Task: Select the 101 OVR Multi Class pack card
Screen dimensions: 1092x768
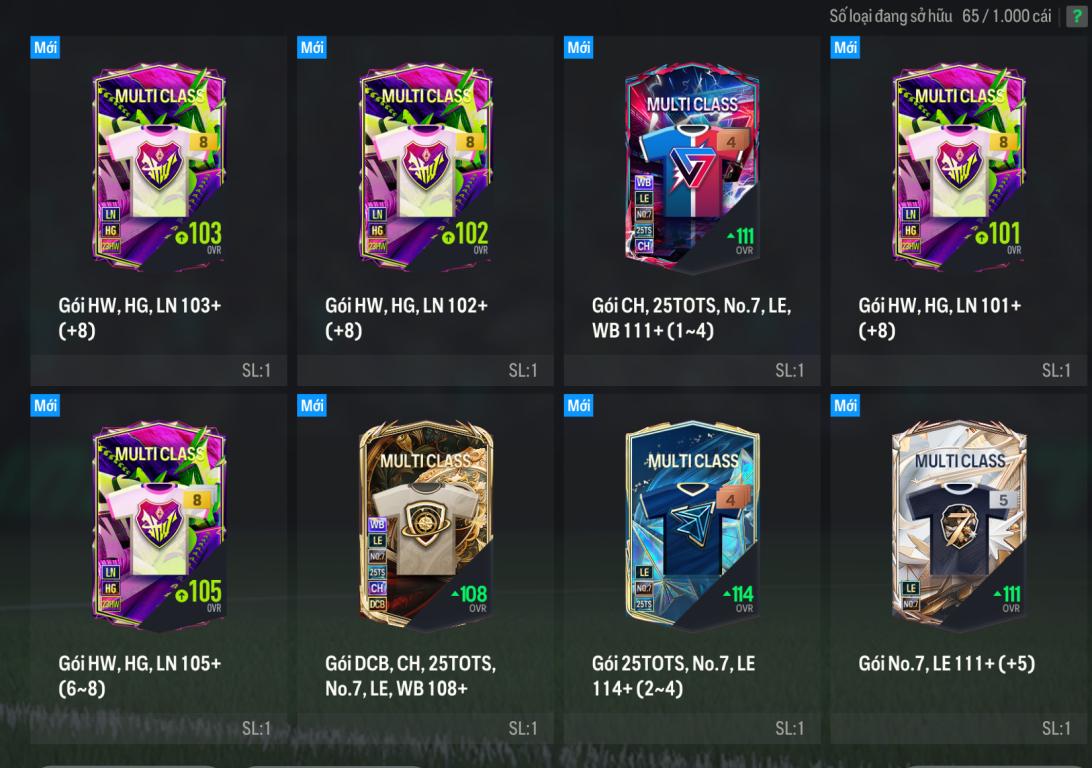Action: pyautogui.click(x=959, y=167)
